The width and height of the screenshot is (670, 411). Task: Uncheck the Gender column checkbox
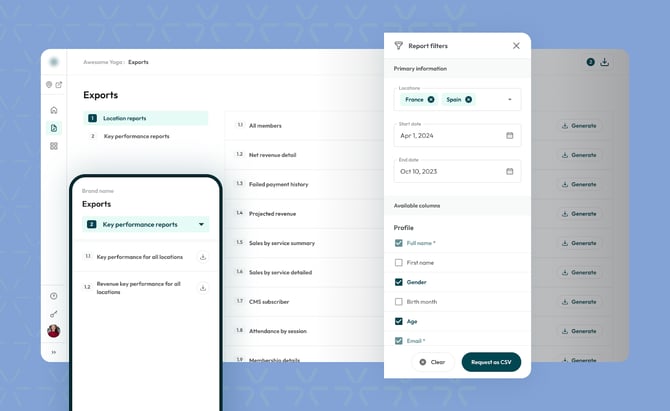tap(399, 282)
